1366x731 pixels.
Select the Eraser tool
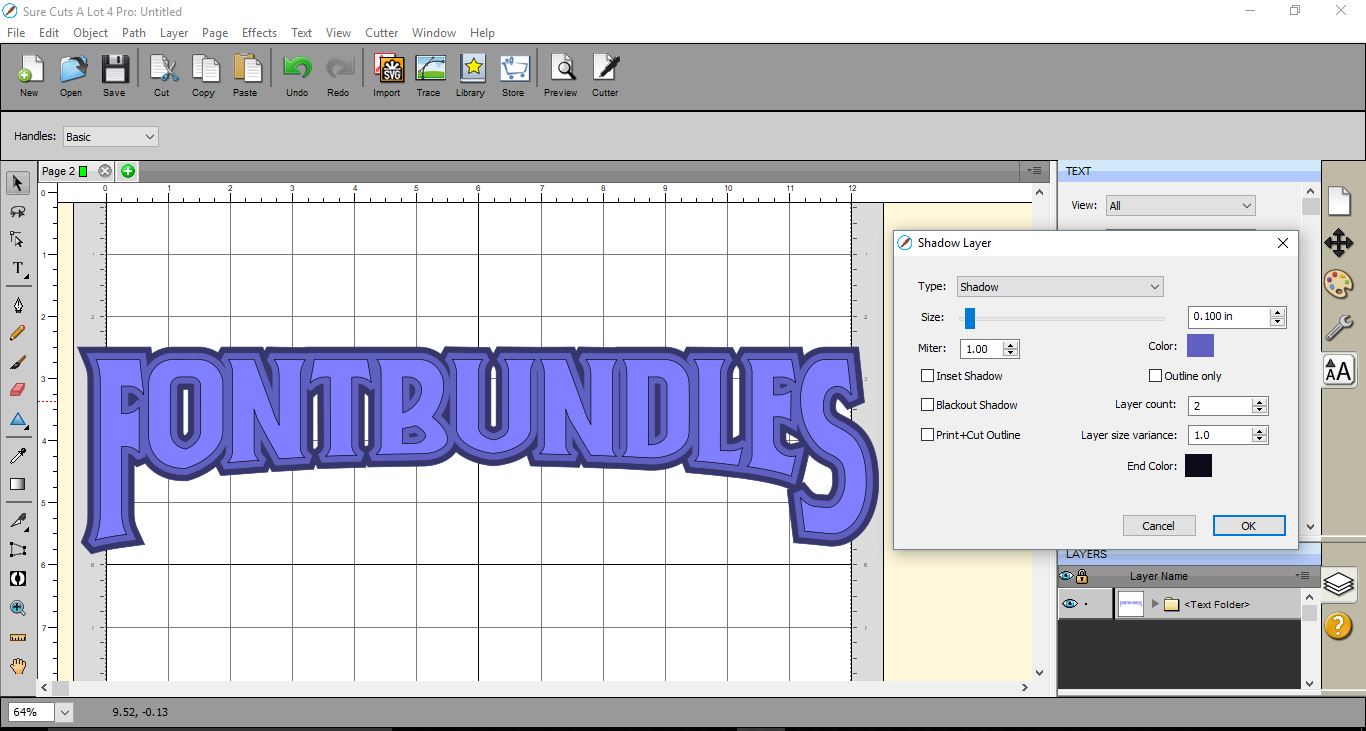17,390
